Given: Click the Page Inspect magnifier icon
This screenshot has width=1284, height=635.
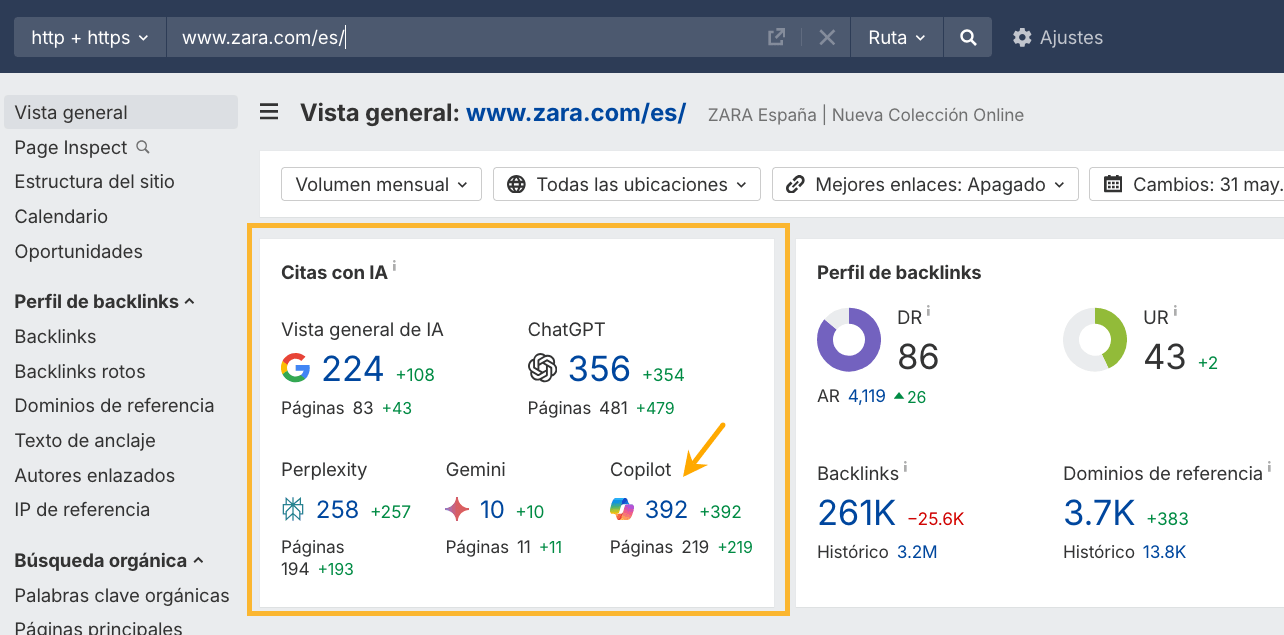Looking at the screenshot, I should pos(143,147).
